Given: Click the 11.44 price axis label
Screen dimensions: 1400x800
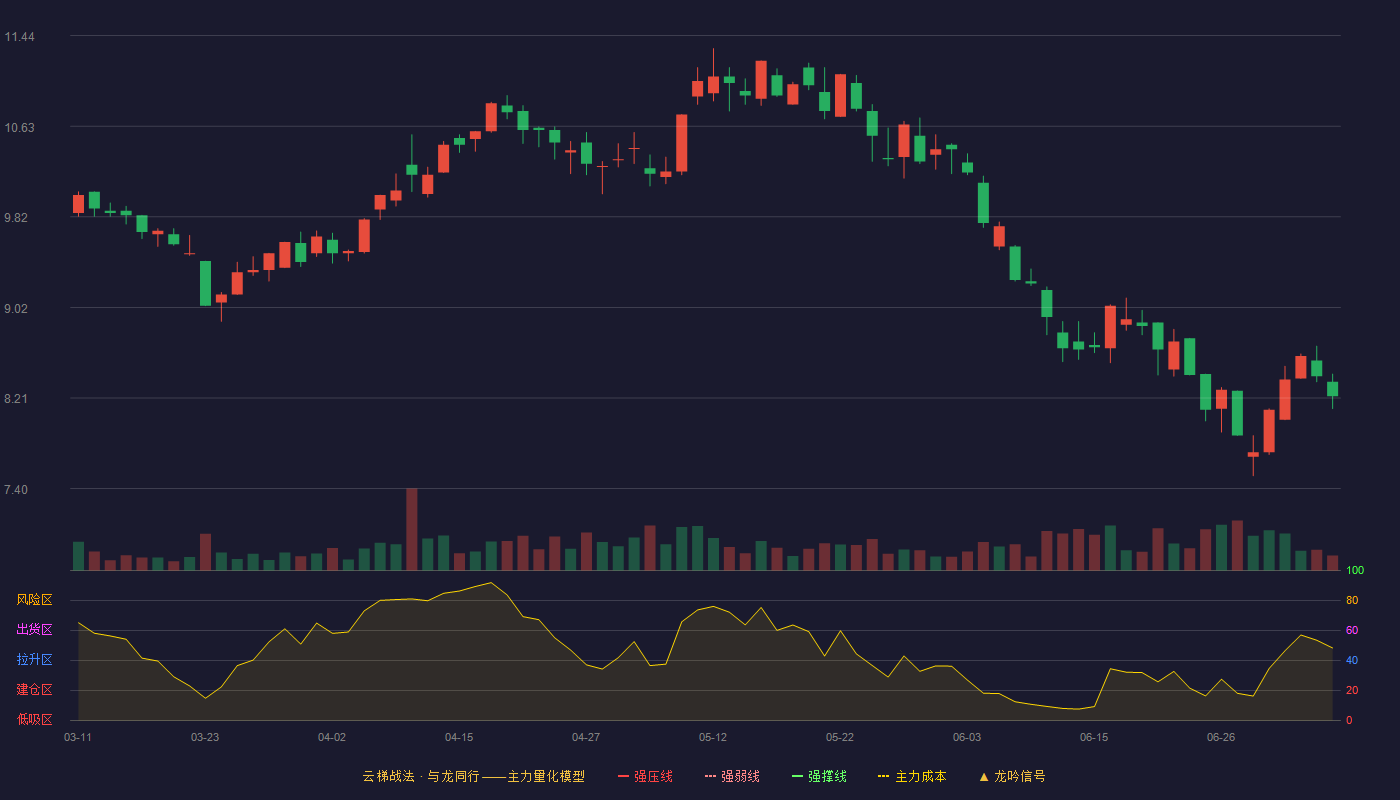Looking at the screenshot, I should pos(19,37).
